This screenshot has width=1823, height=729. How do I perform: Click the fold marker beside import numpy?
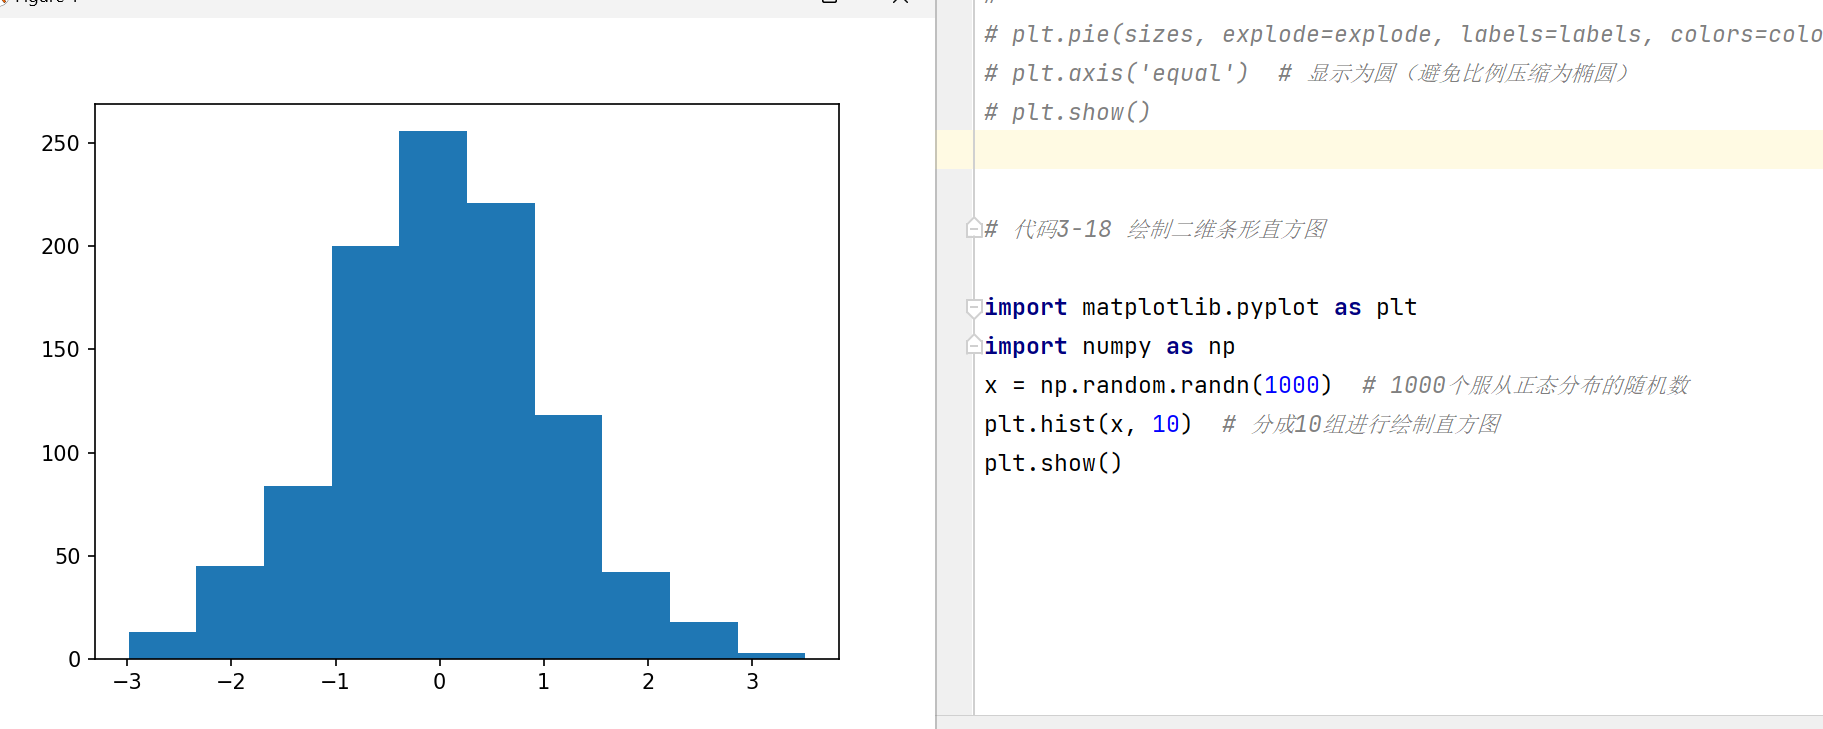coord(974,346)
